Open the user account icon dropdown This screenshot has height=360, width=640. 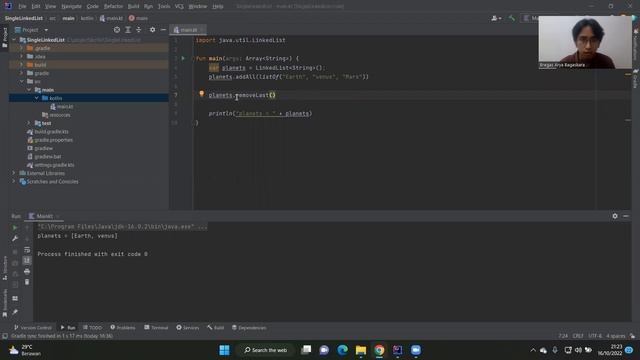(x=496, y=18)
